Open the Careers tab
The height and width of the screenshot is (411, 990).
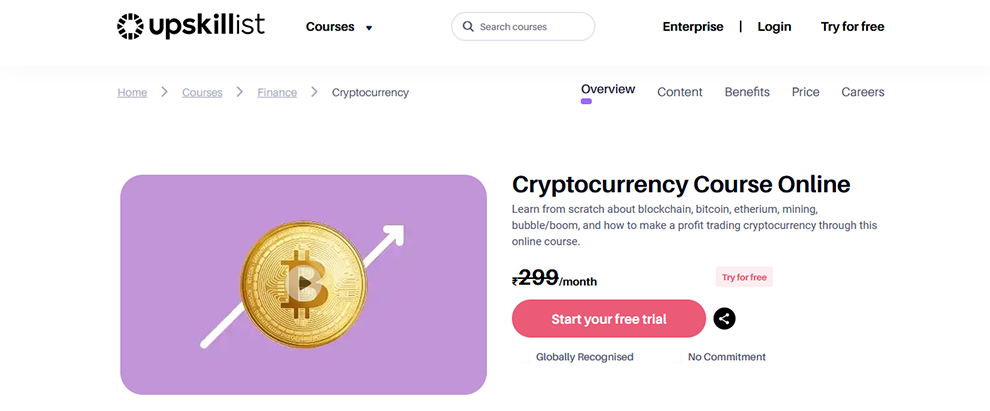[x=862, y=92]
